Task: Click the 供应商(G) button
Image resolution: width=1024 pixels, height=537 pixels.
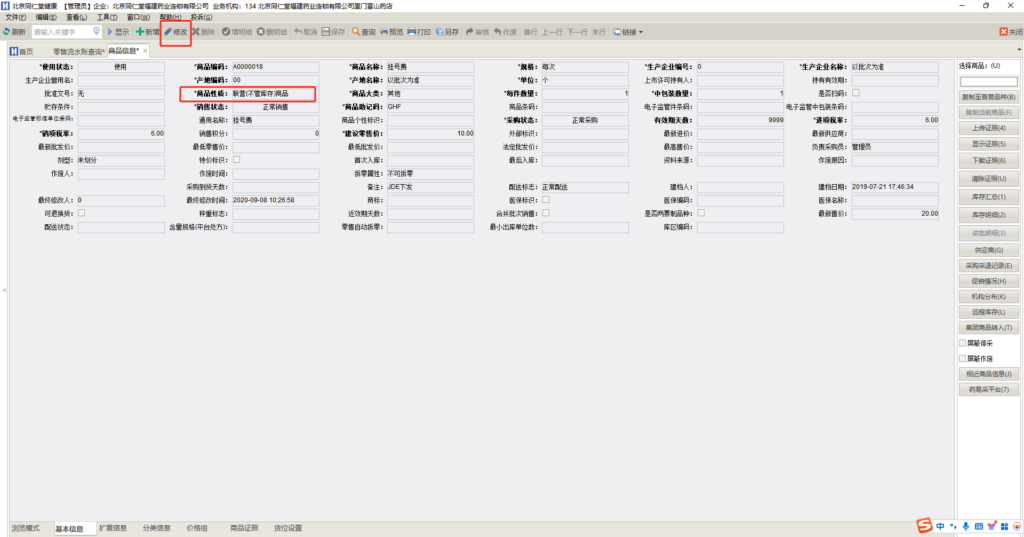Action: (x=988, y=250)
